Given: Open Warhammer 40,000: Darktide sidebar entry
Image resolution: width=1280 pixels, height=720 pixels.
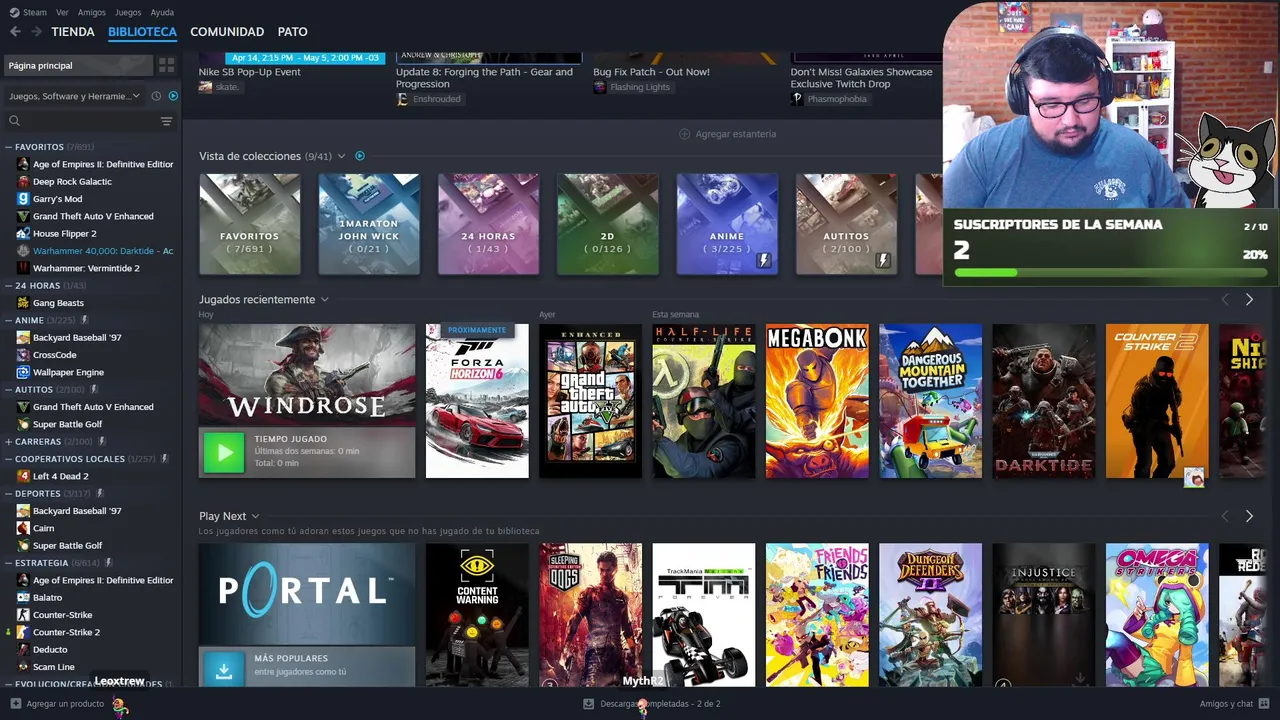Looking at the screenshot, I should [x=102, y=251].
